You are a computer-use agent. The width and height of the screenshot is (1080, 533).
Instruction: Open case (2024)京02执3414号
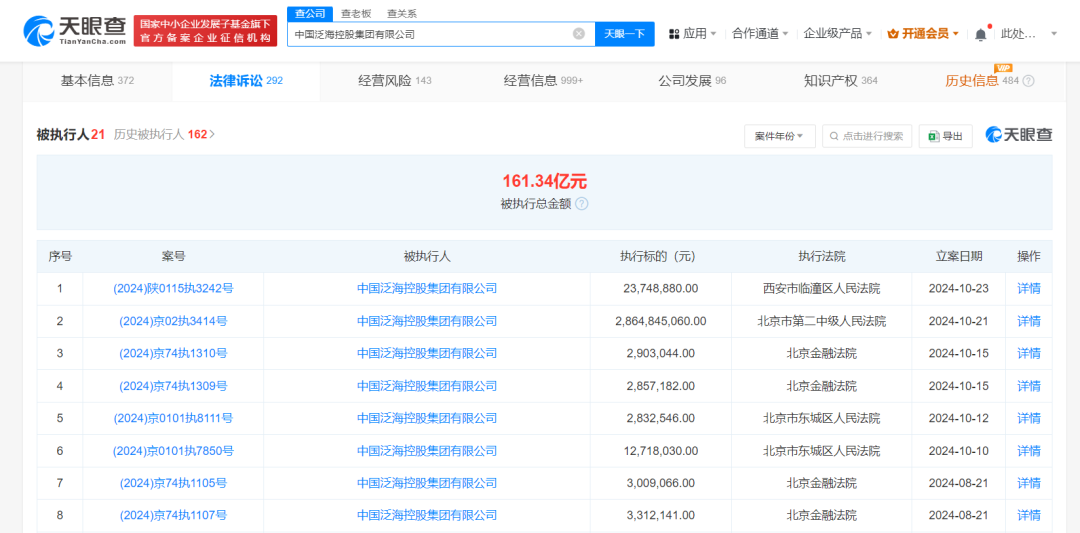[173, 321]
